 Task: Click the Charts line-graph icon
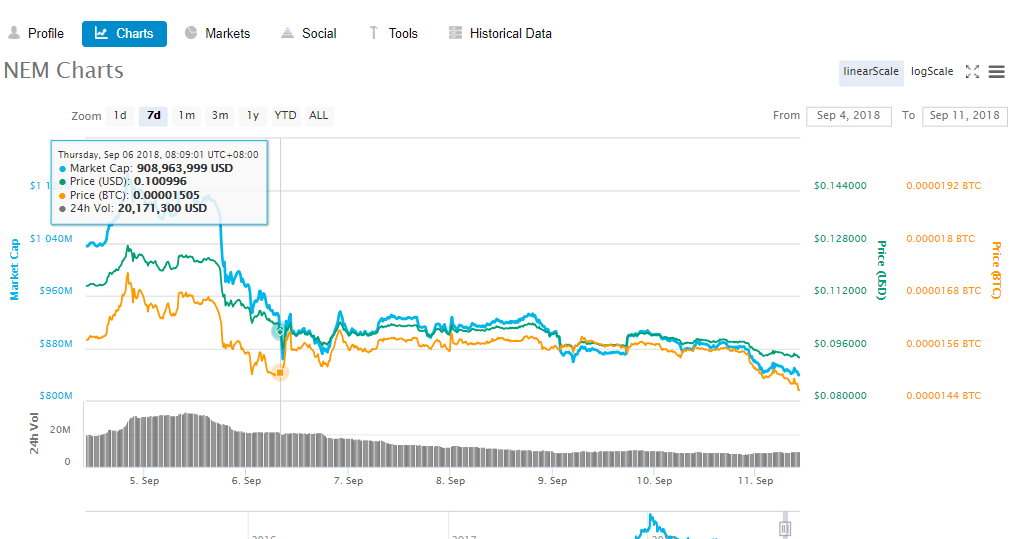[x=101, y=33]
